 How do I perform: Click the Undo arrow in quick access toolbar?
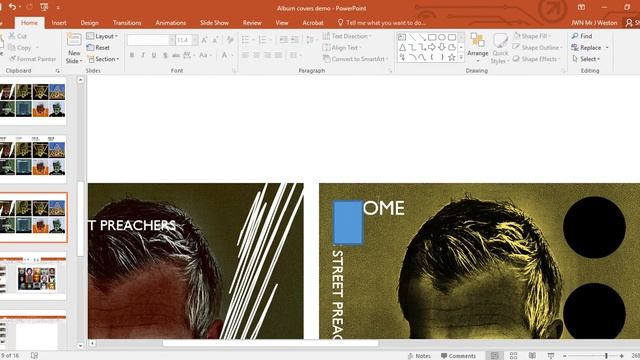click(13, 7)
